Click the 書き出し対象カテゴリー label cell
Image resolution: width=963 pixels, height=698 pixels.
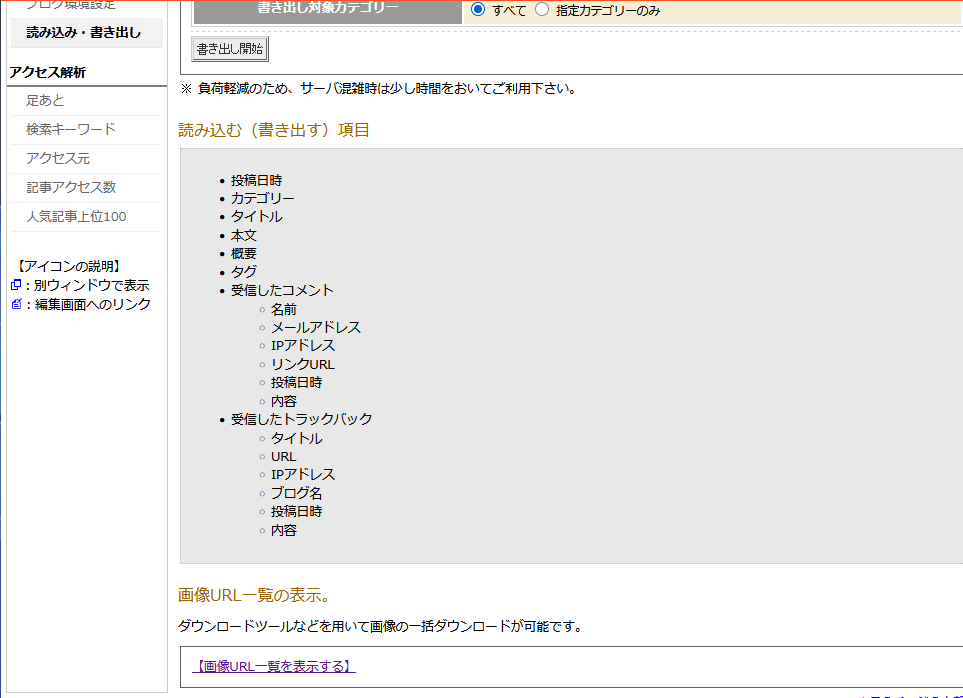coord(327,12)
